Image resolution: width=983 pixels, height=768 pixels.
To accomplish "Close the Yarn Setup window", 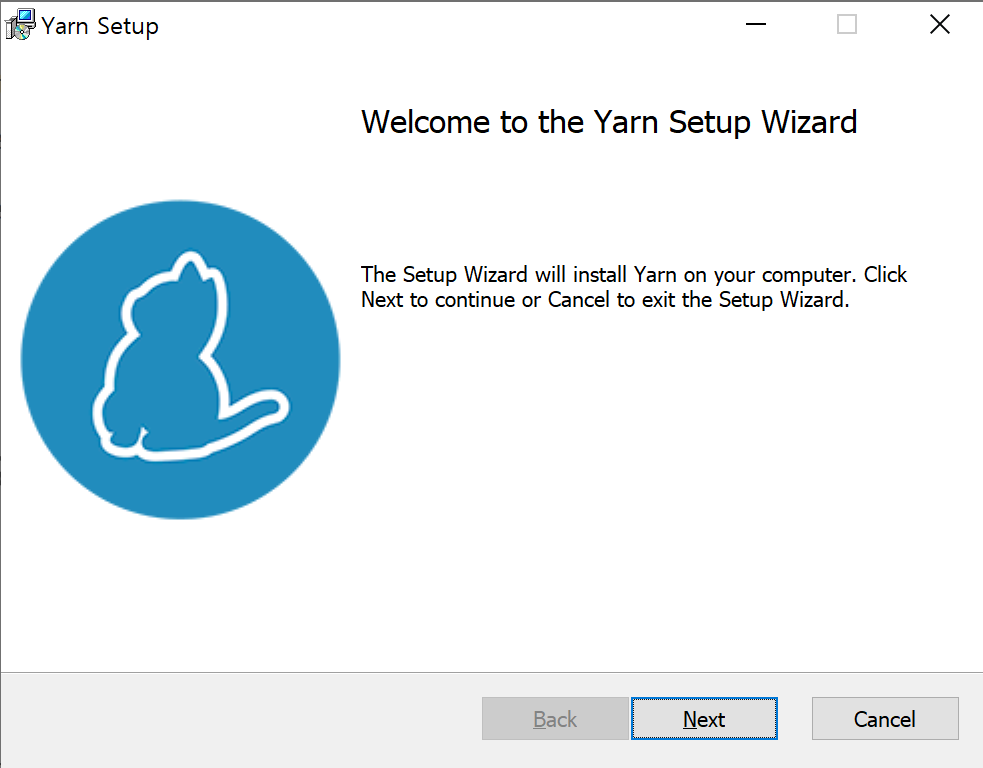I will tap(939, 24).
